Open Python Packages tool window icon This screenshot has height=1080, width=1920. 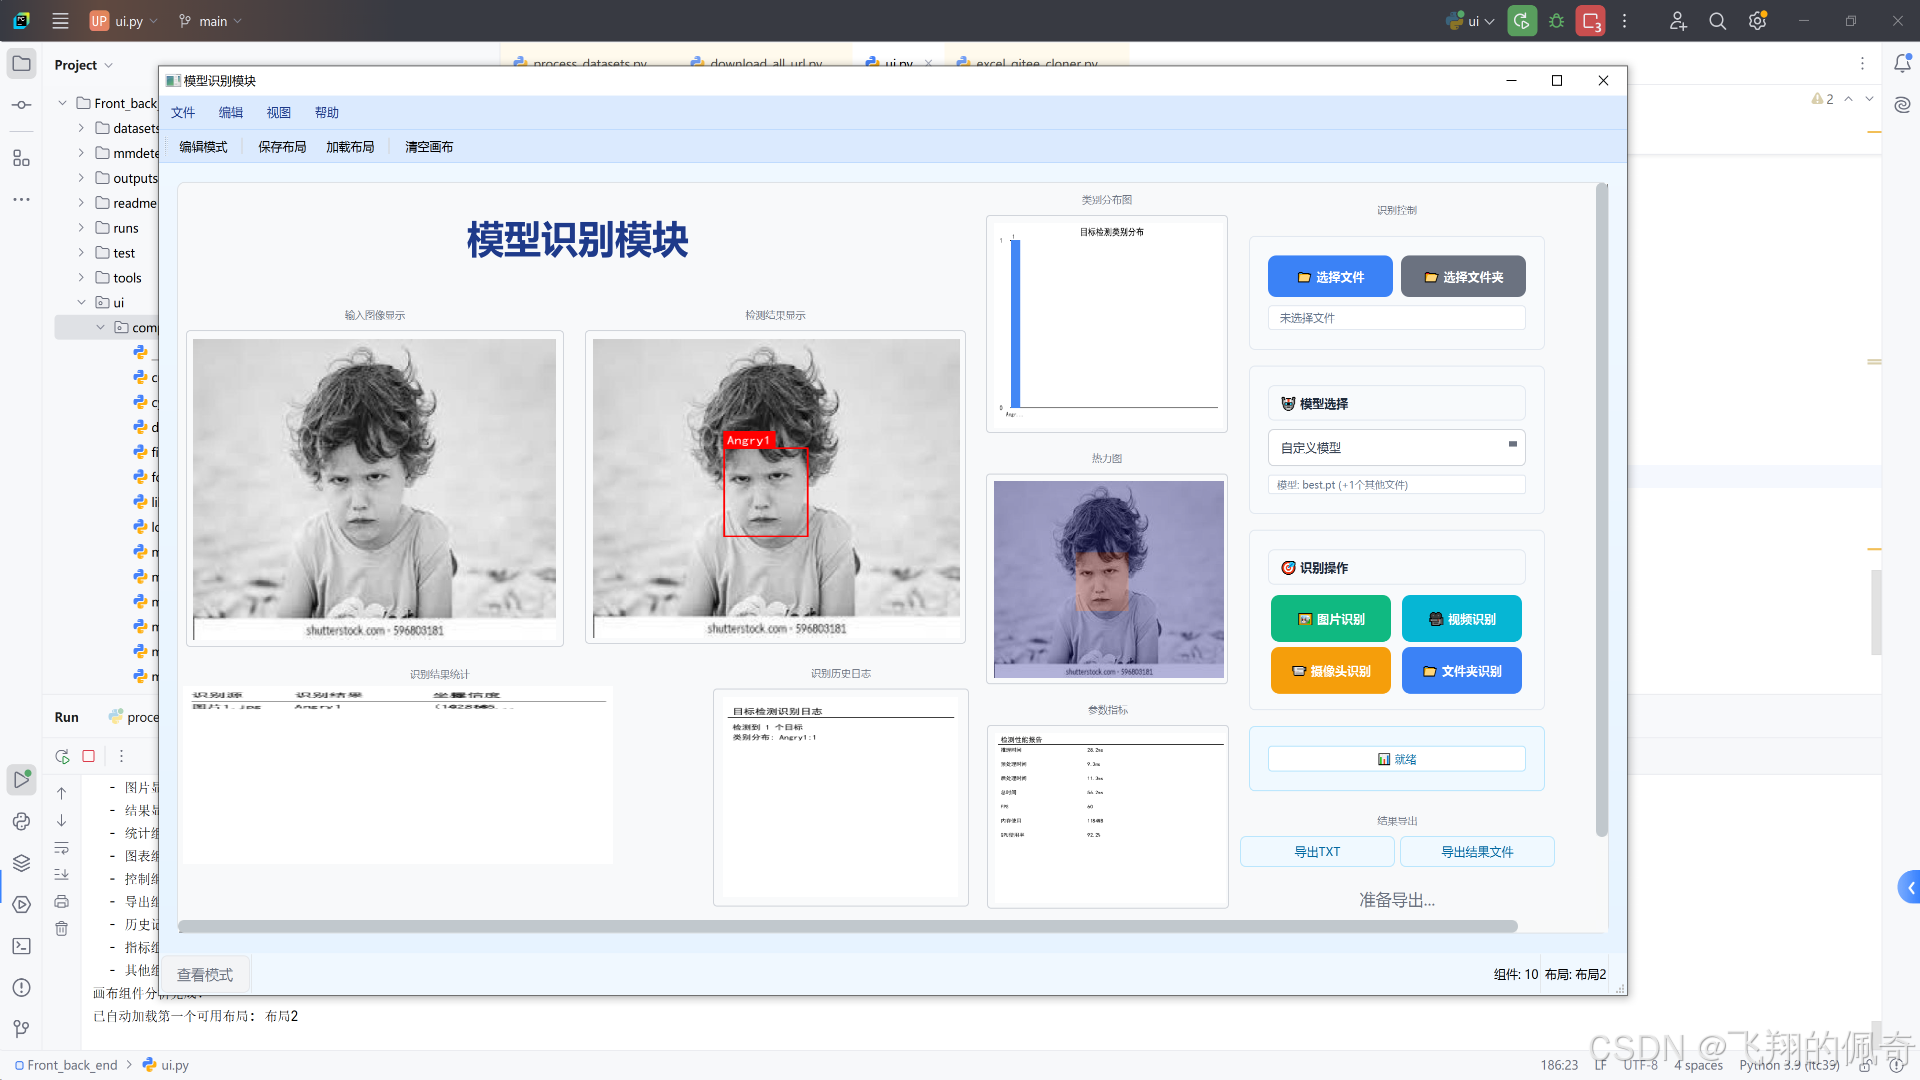(x=21, y=863)
